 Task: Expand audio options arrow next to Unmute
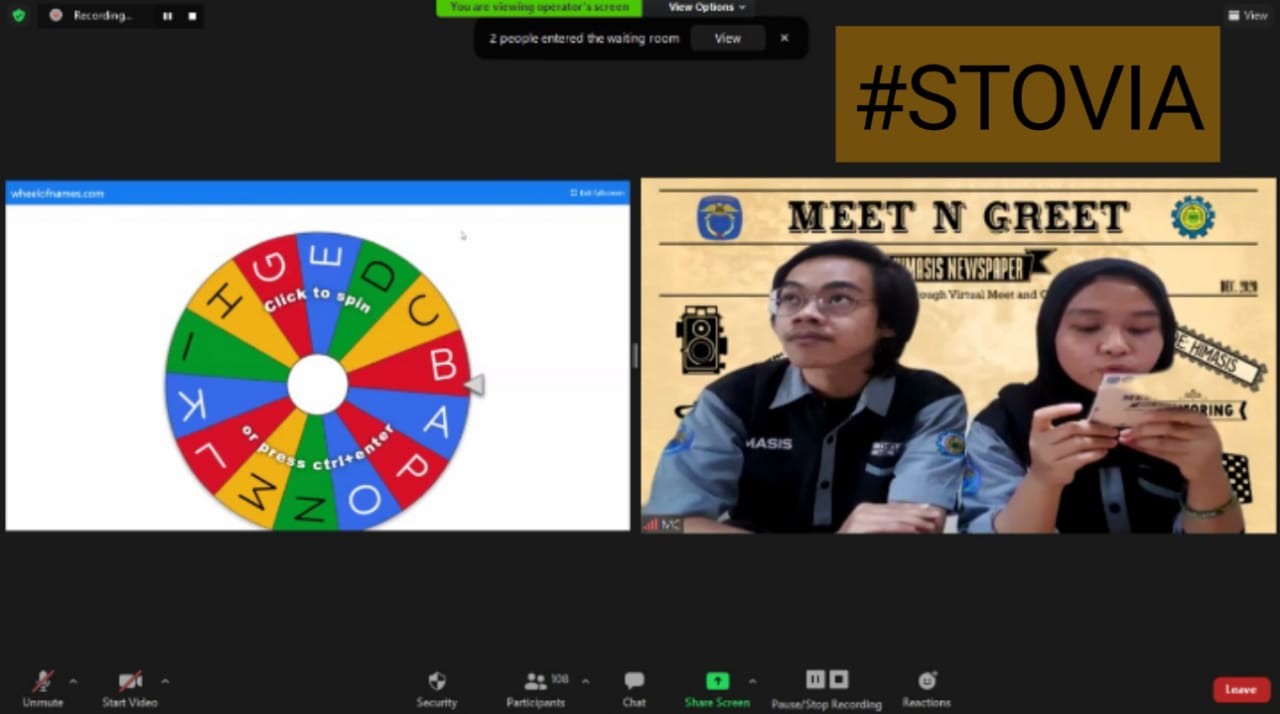click(73, 681)
